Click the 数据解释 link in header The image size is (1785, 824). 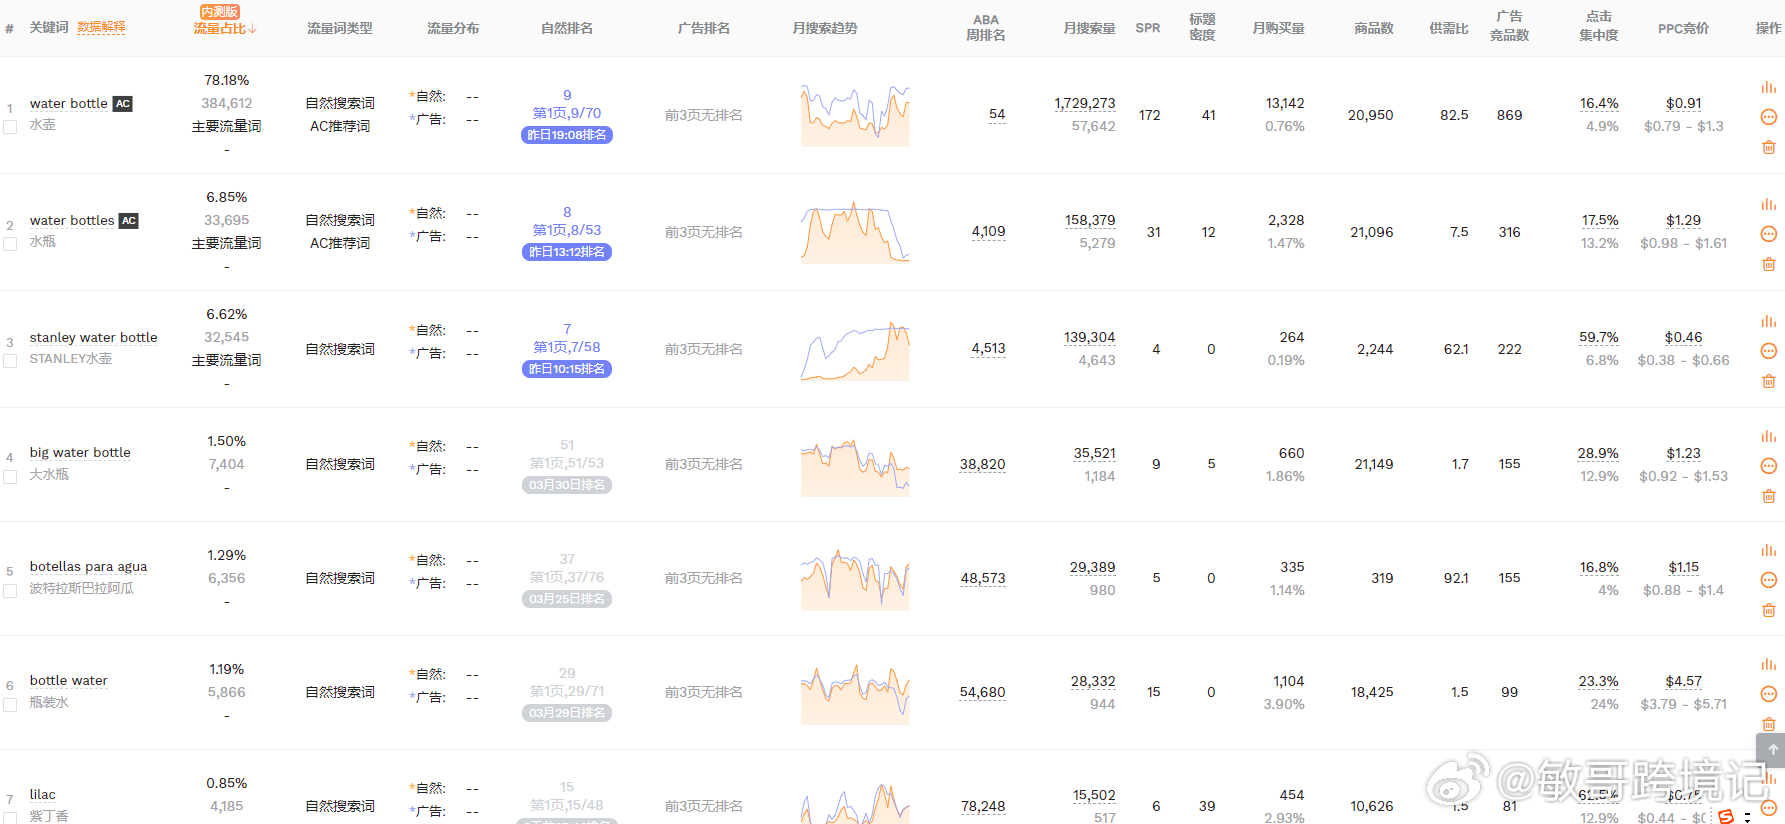pos(101,28)
